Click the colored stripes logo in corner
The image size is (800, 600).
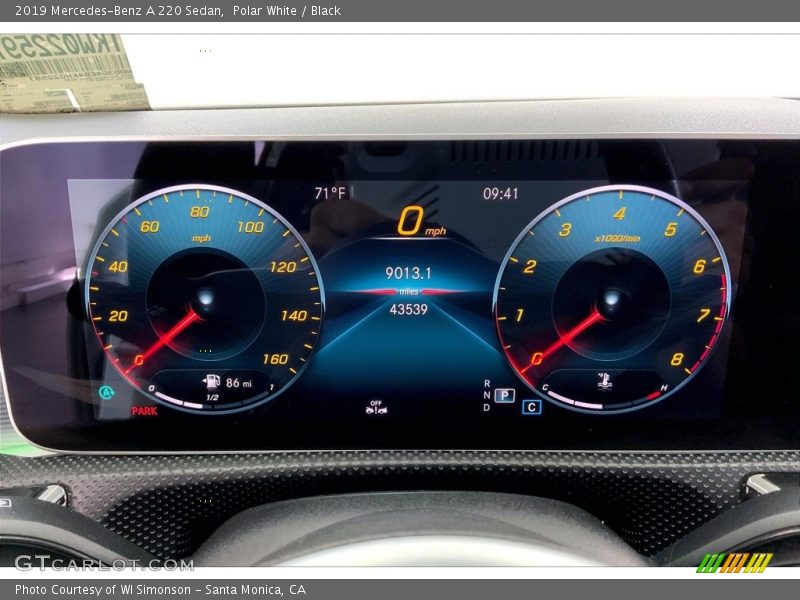(734, 563)
